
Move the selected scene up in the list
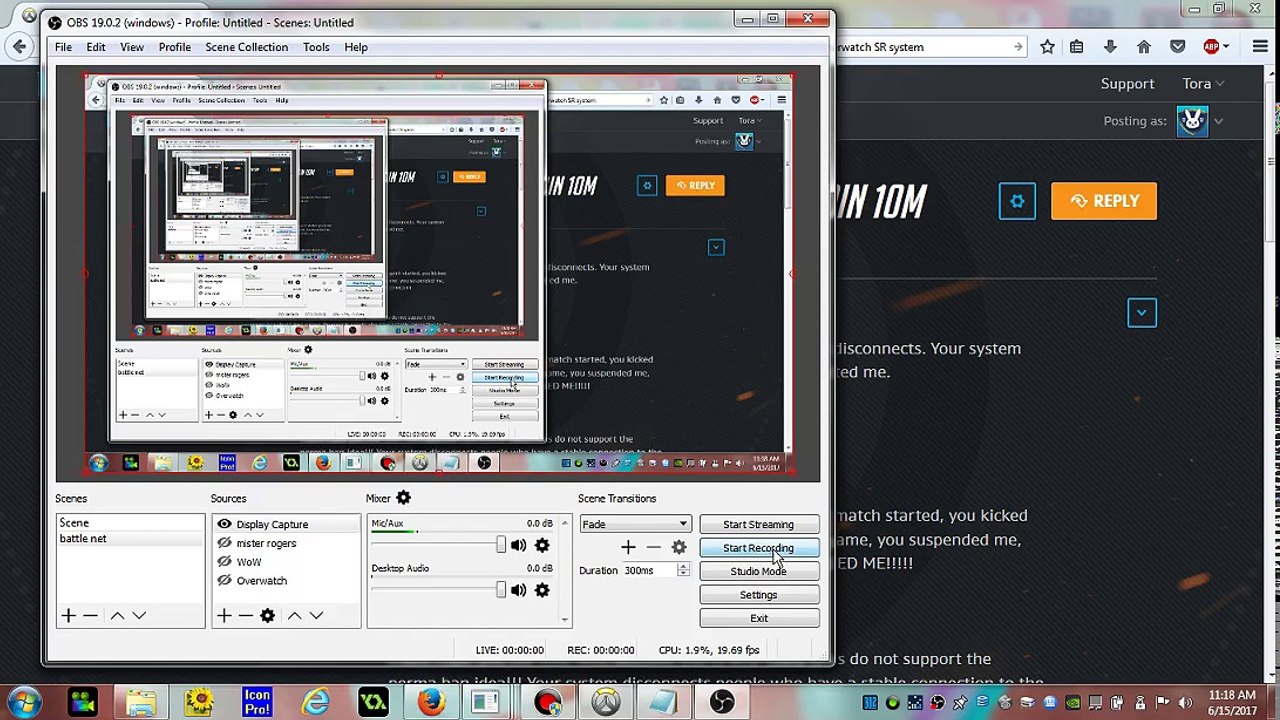point(117,616)
